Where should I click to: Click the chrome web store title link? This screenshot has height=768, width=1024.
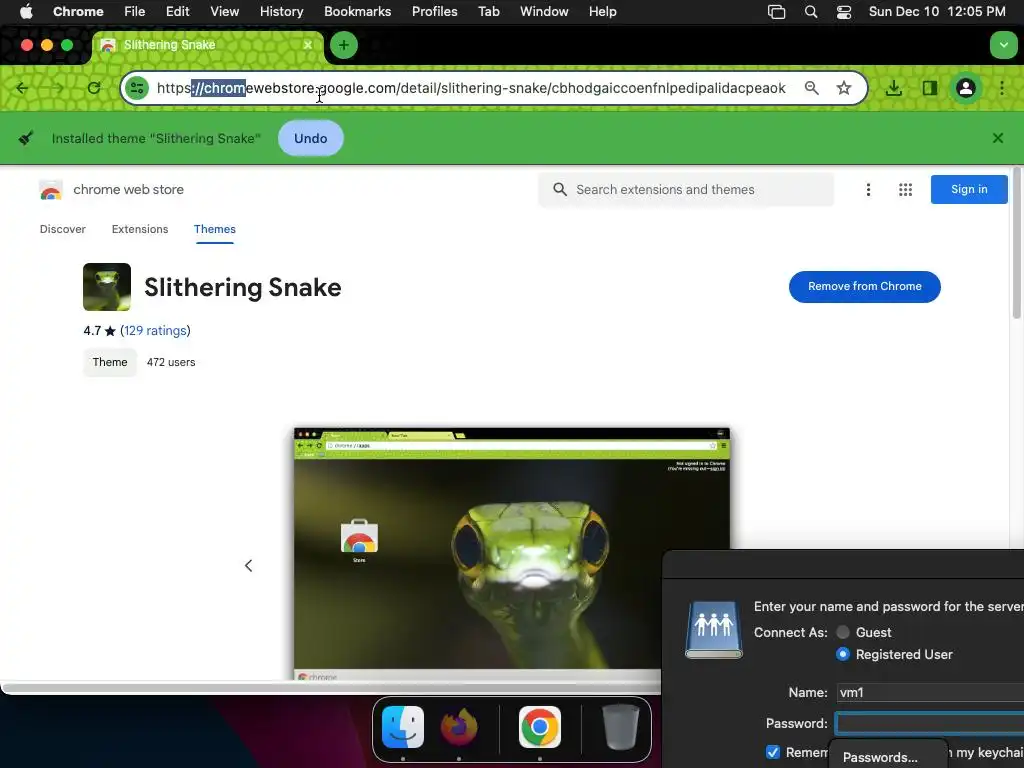coord(129,189)
